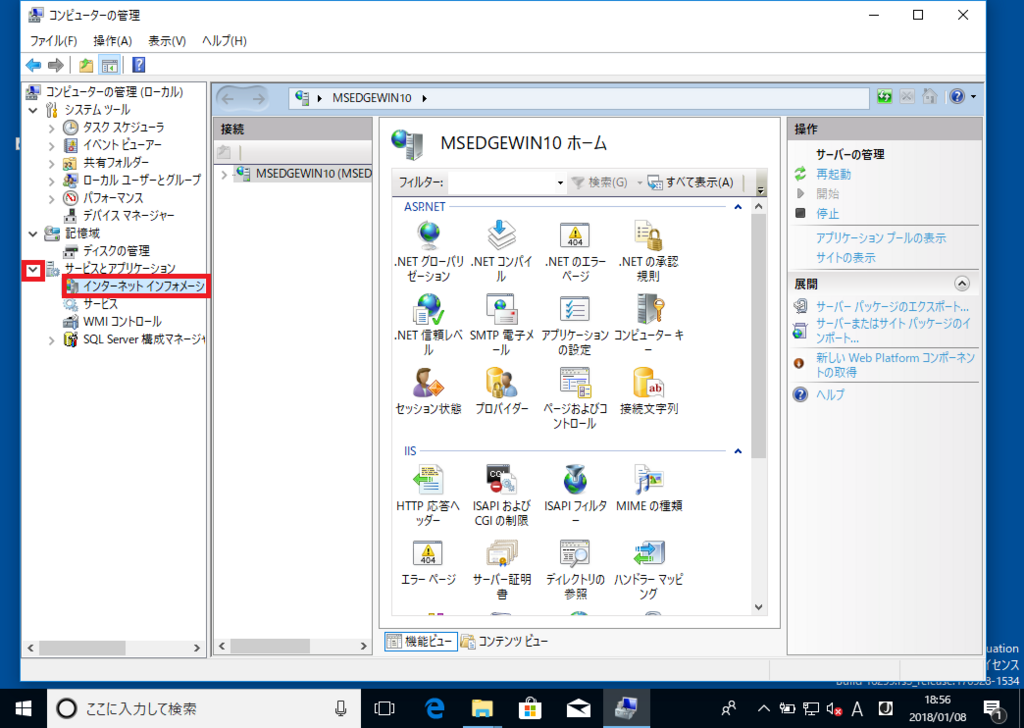
Task: Click ヘルプ link in actions pane
Action: tap(830, 394)
